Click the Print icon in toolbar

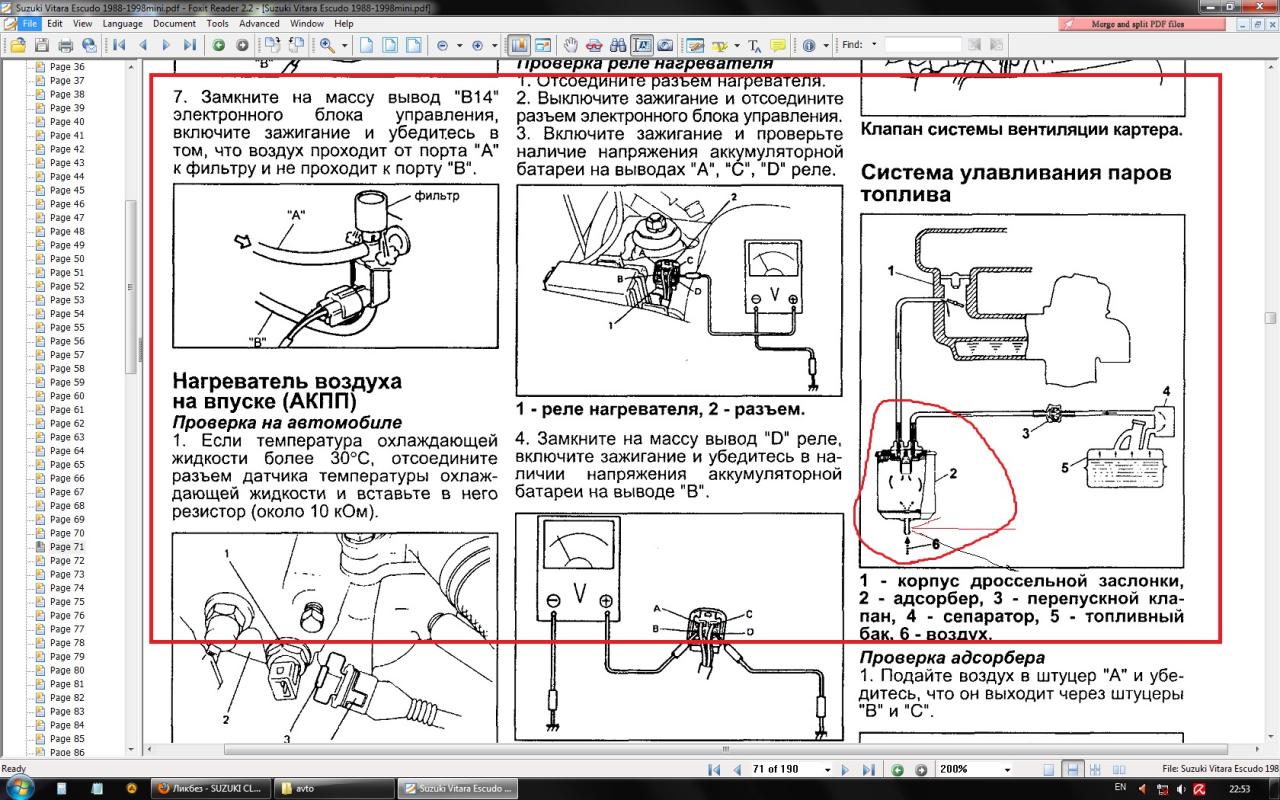point(66,45)
